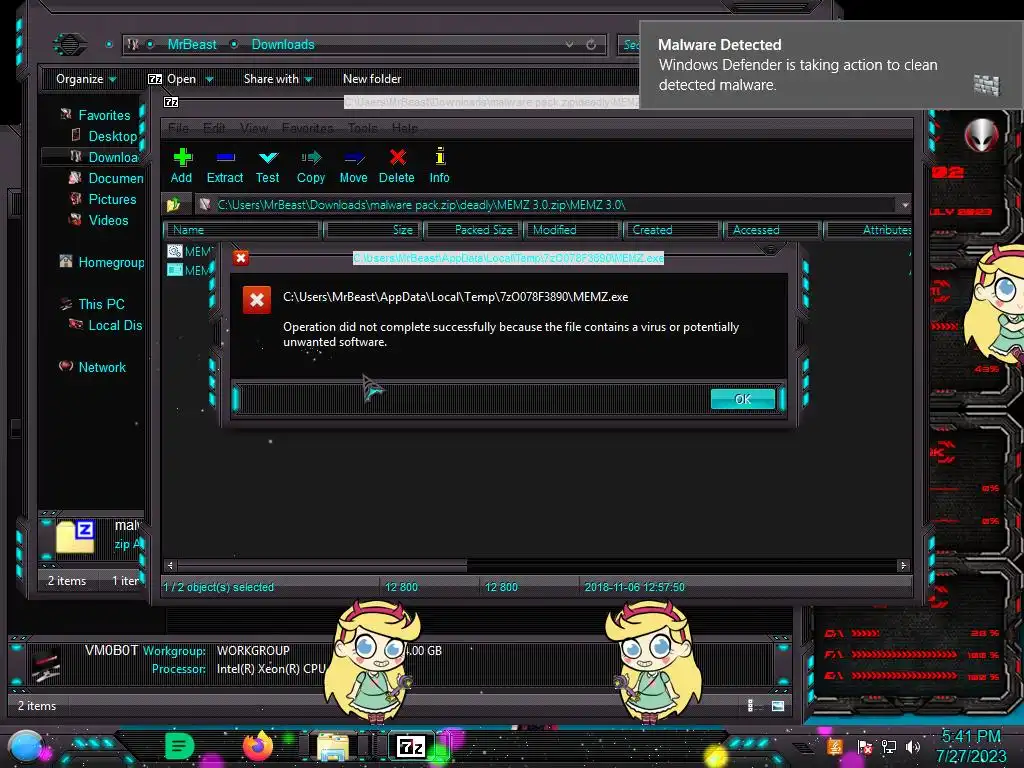Click the Delete toolbar icon
This screenshot has height=768, width=1024.
396,166
